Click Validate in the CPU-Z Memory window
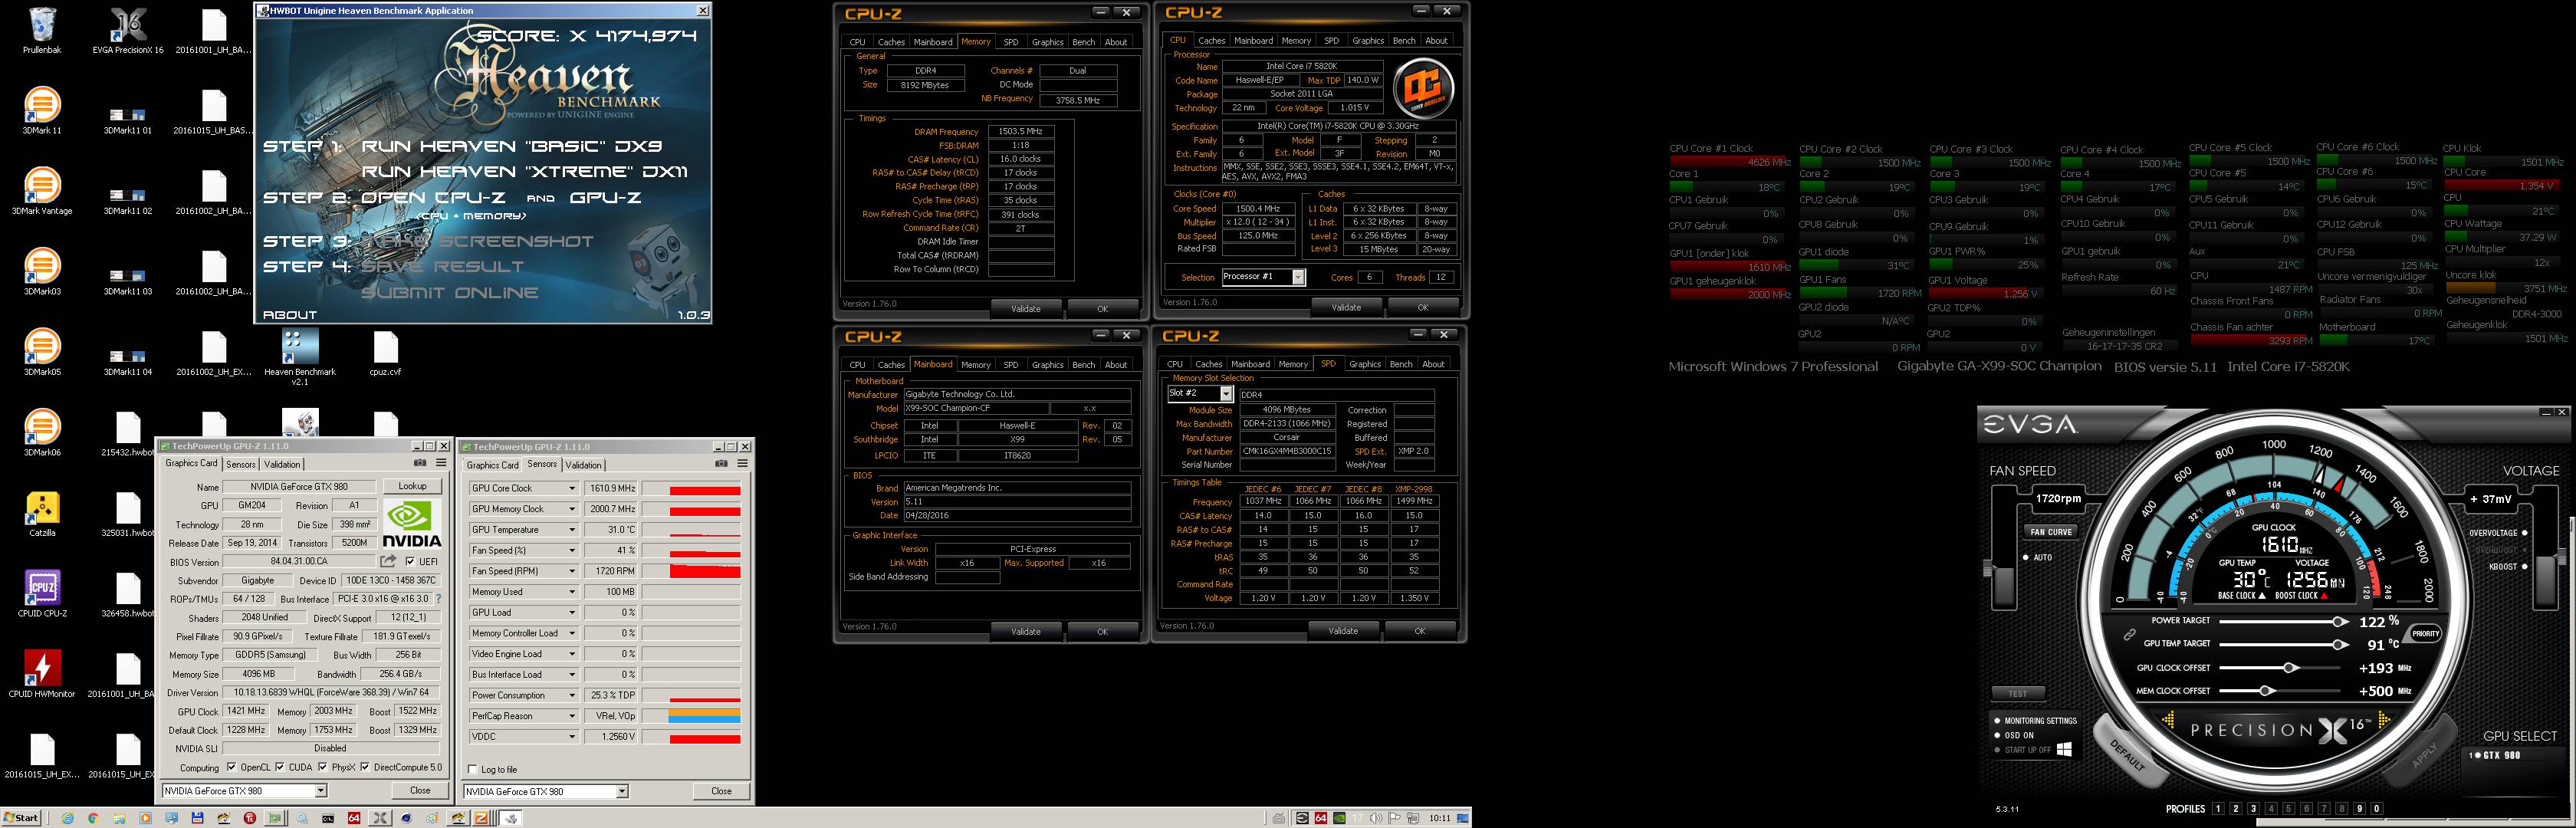This screenshot has width=2576, height=828. coord(1026,308)
